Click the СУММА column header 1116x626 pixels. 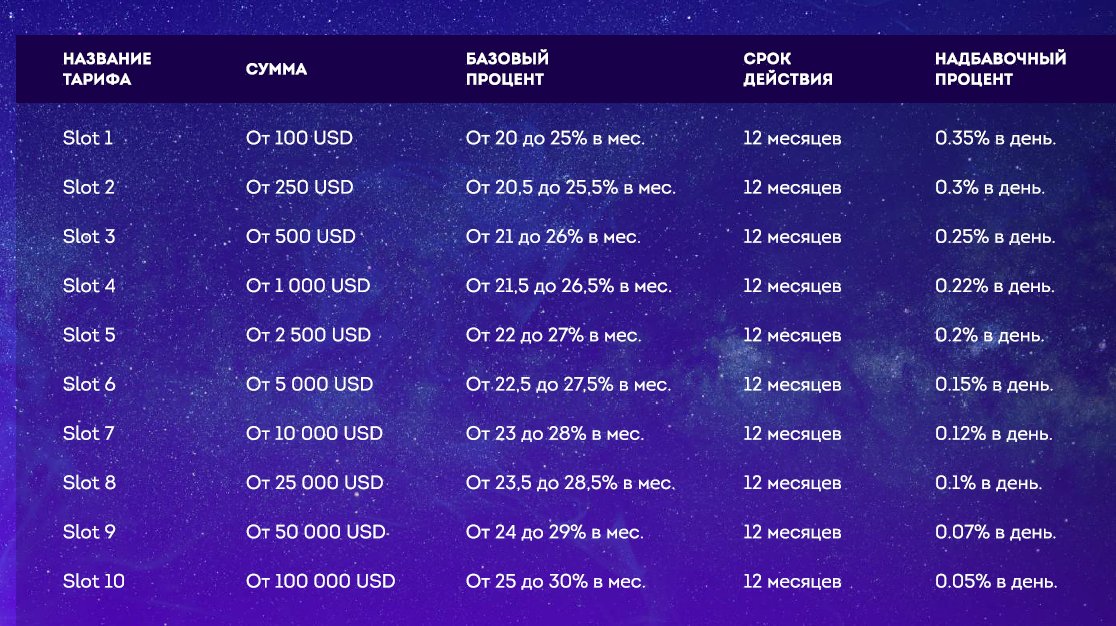276,69
